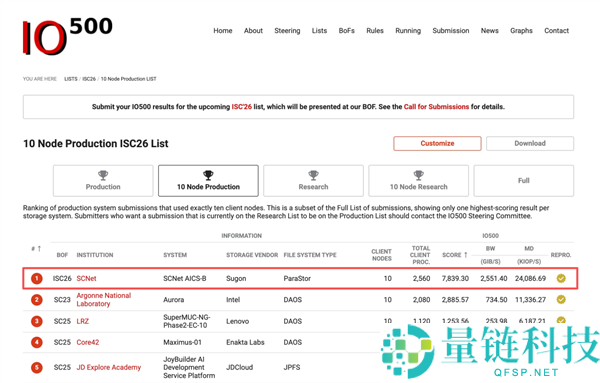This screenshot has width=600, height=383.
Task: Click the JPFS file system cell
Action: click(292, 367)
